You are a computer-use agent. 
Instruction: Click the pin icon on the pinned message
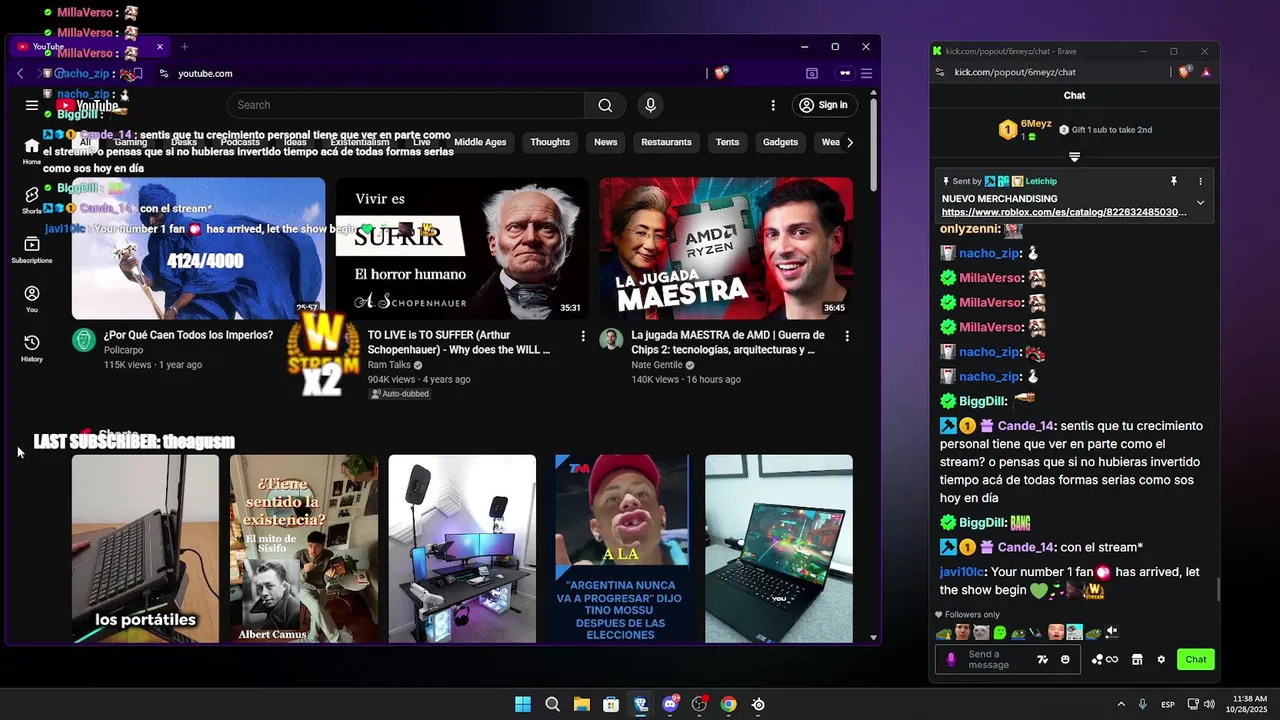pos(1174,182)
